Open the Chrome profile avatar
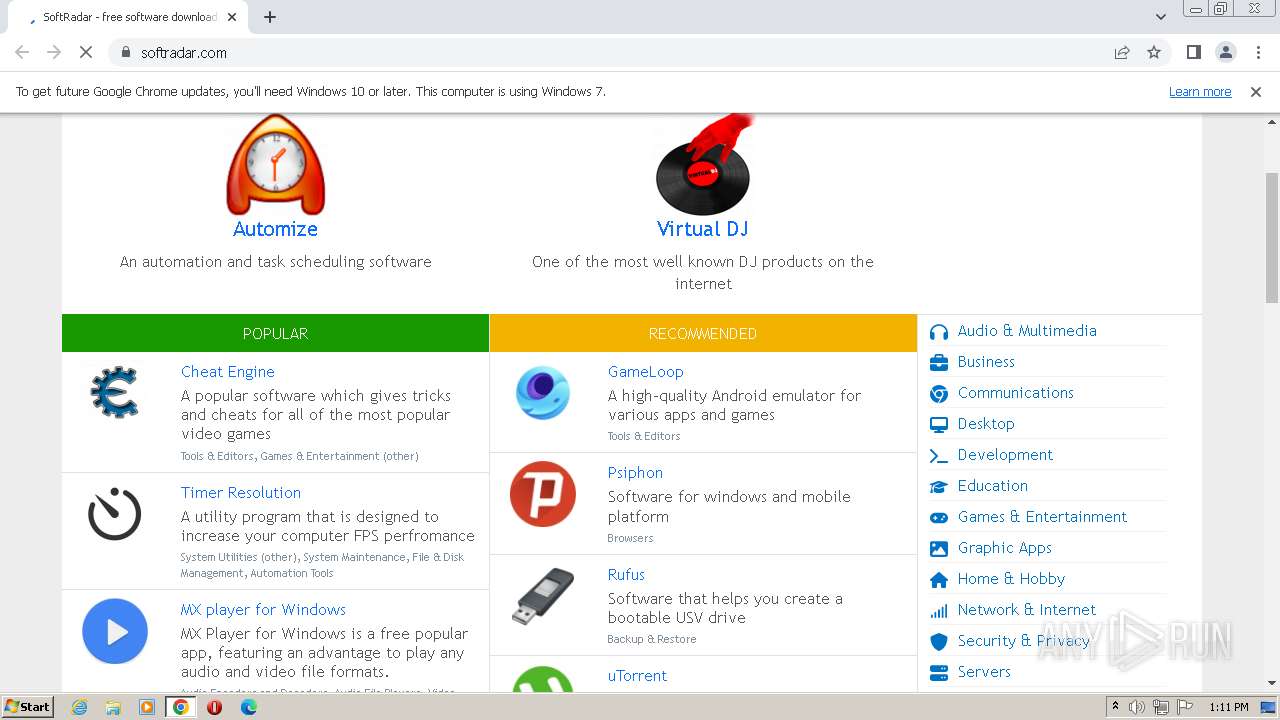Screen dimensions: 1280x720 point(1226,52)
